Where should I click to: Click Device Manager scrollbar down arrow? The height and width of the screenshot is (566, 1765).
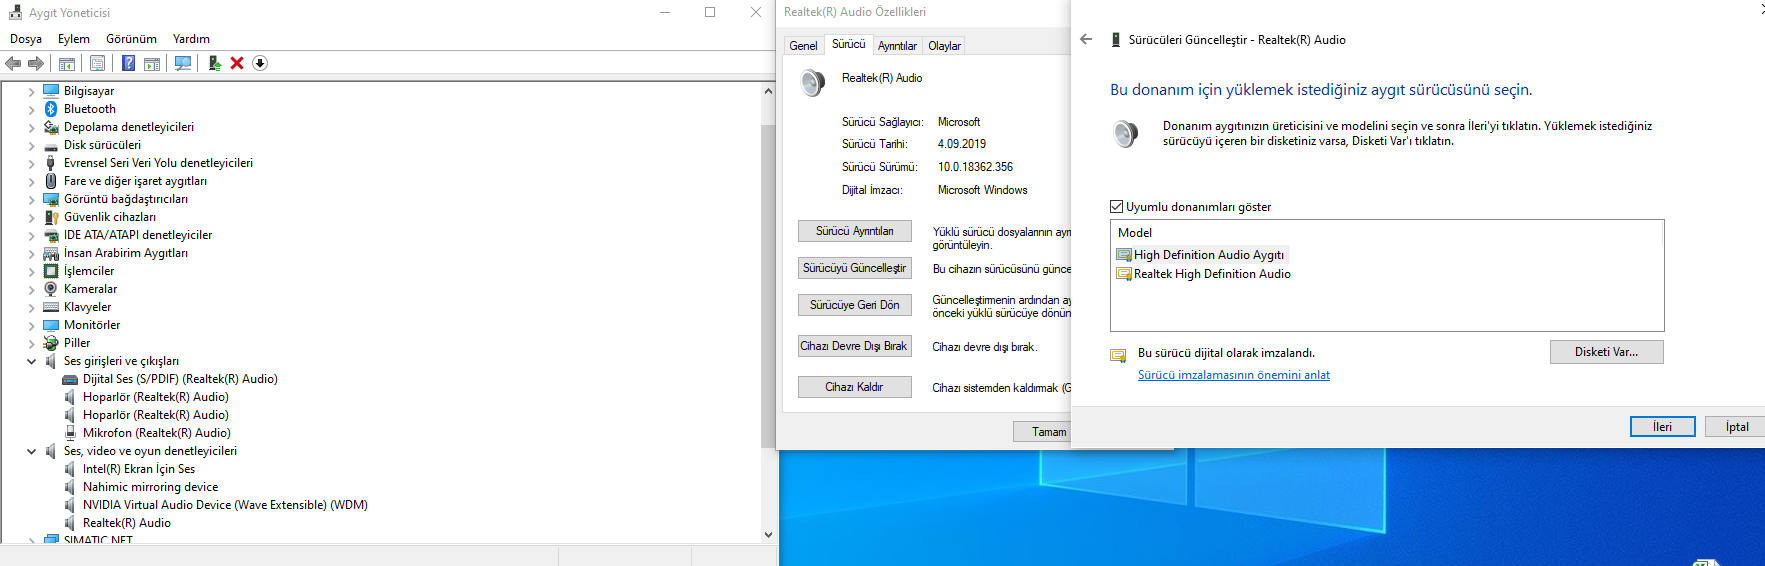click(768, 535)
